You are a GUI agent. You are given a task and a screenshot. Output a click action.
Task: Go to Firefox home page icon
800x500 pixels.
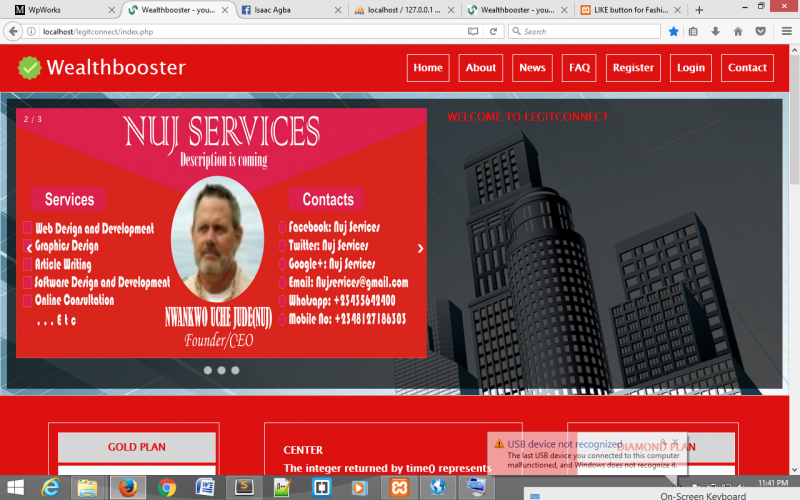738,32
